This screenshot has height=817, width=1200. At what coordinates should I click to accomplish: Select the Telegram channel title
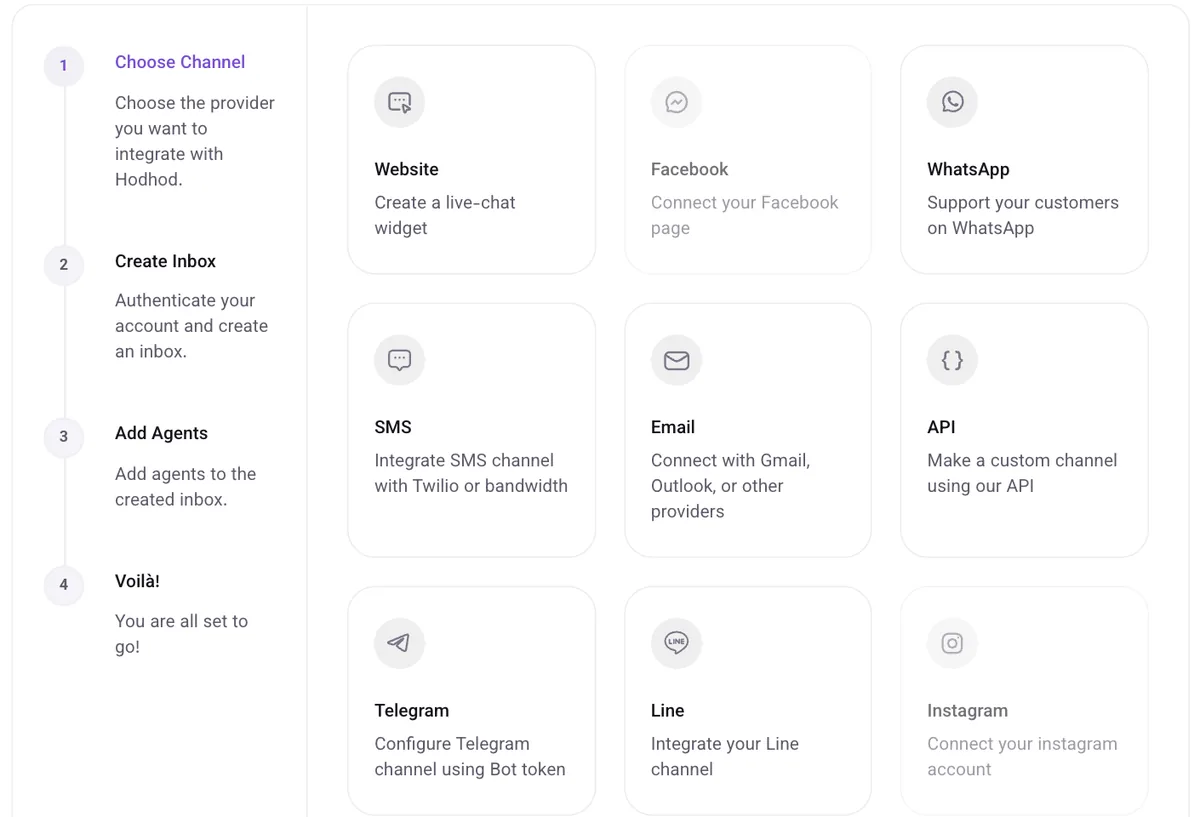click(x=412, y=710)
